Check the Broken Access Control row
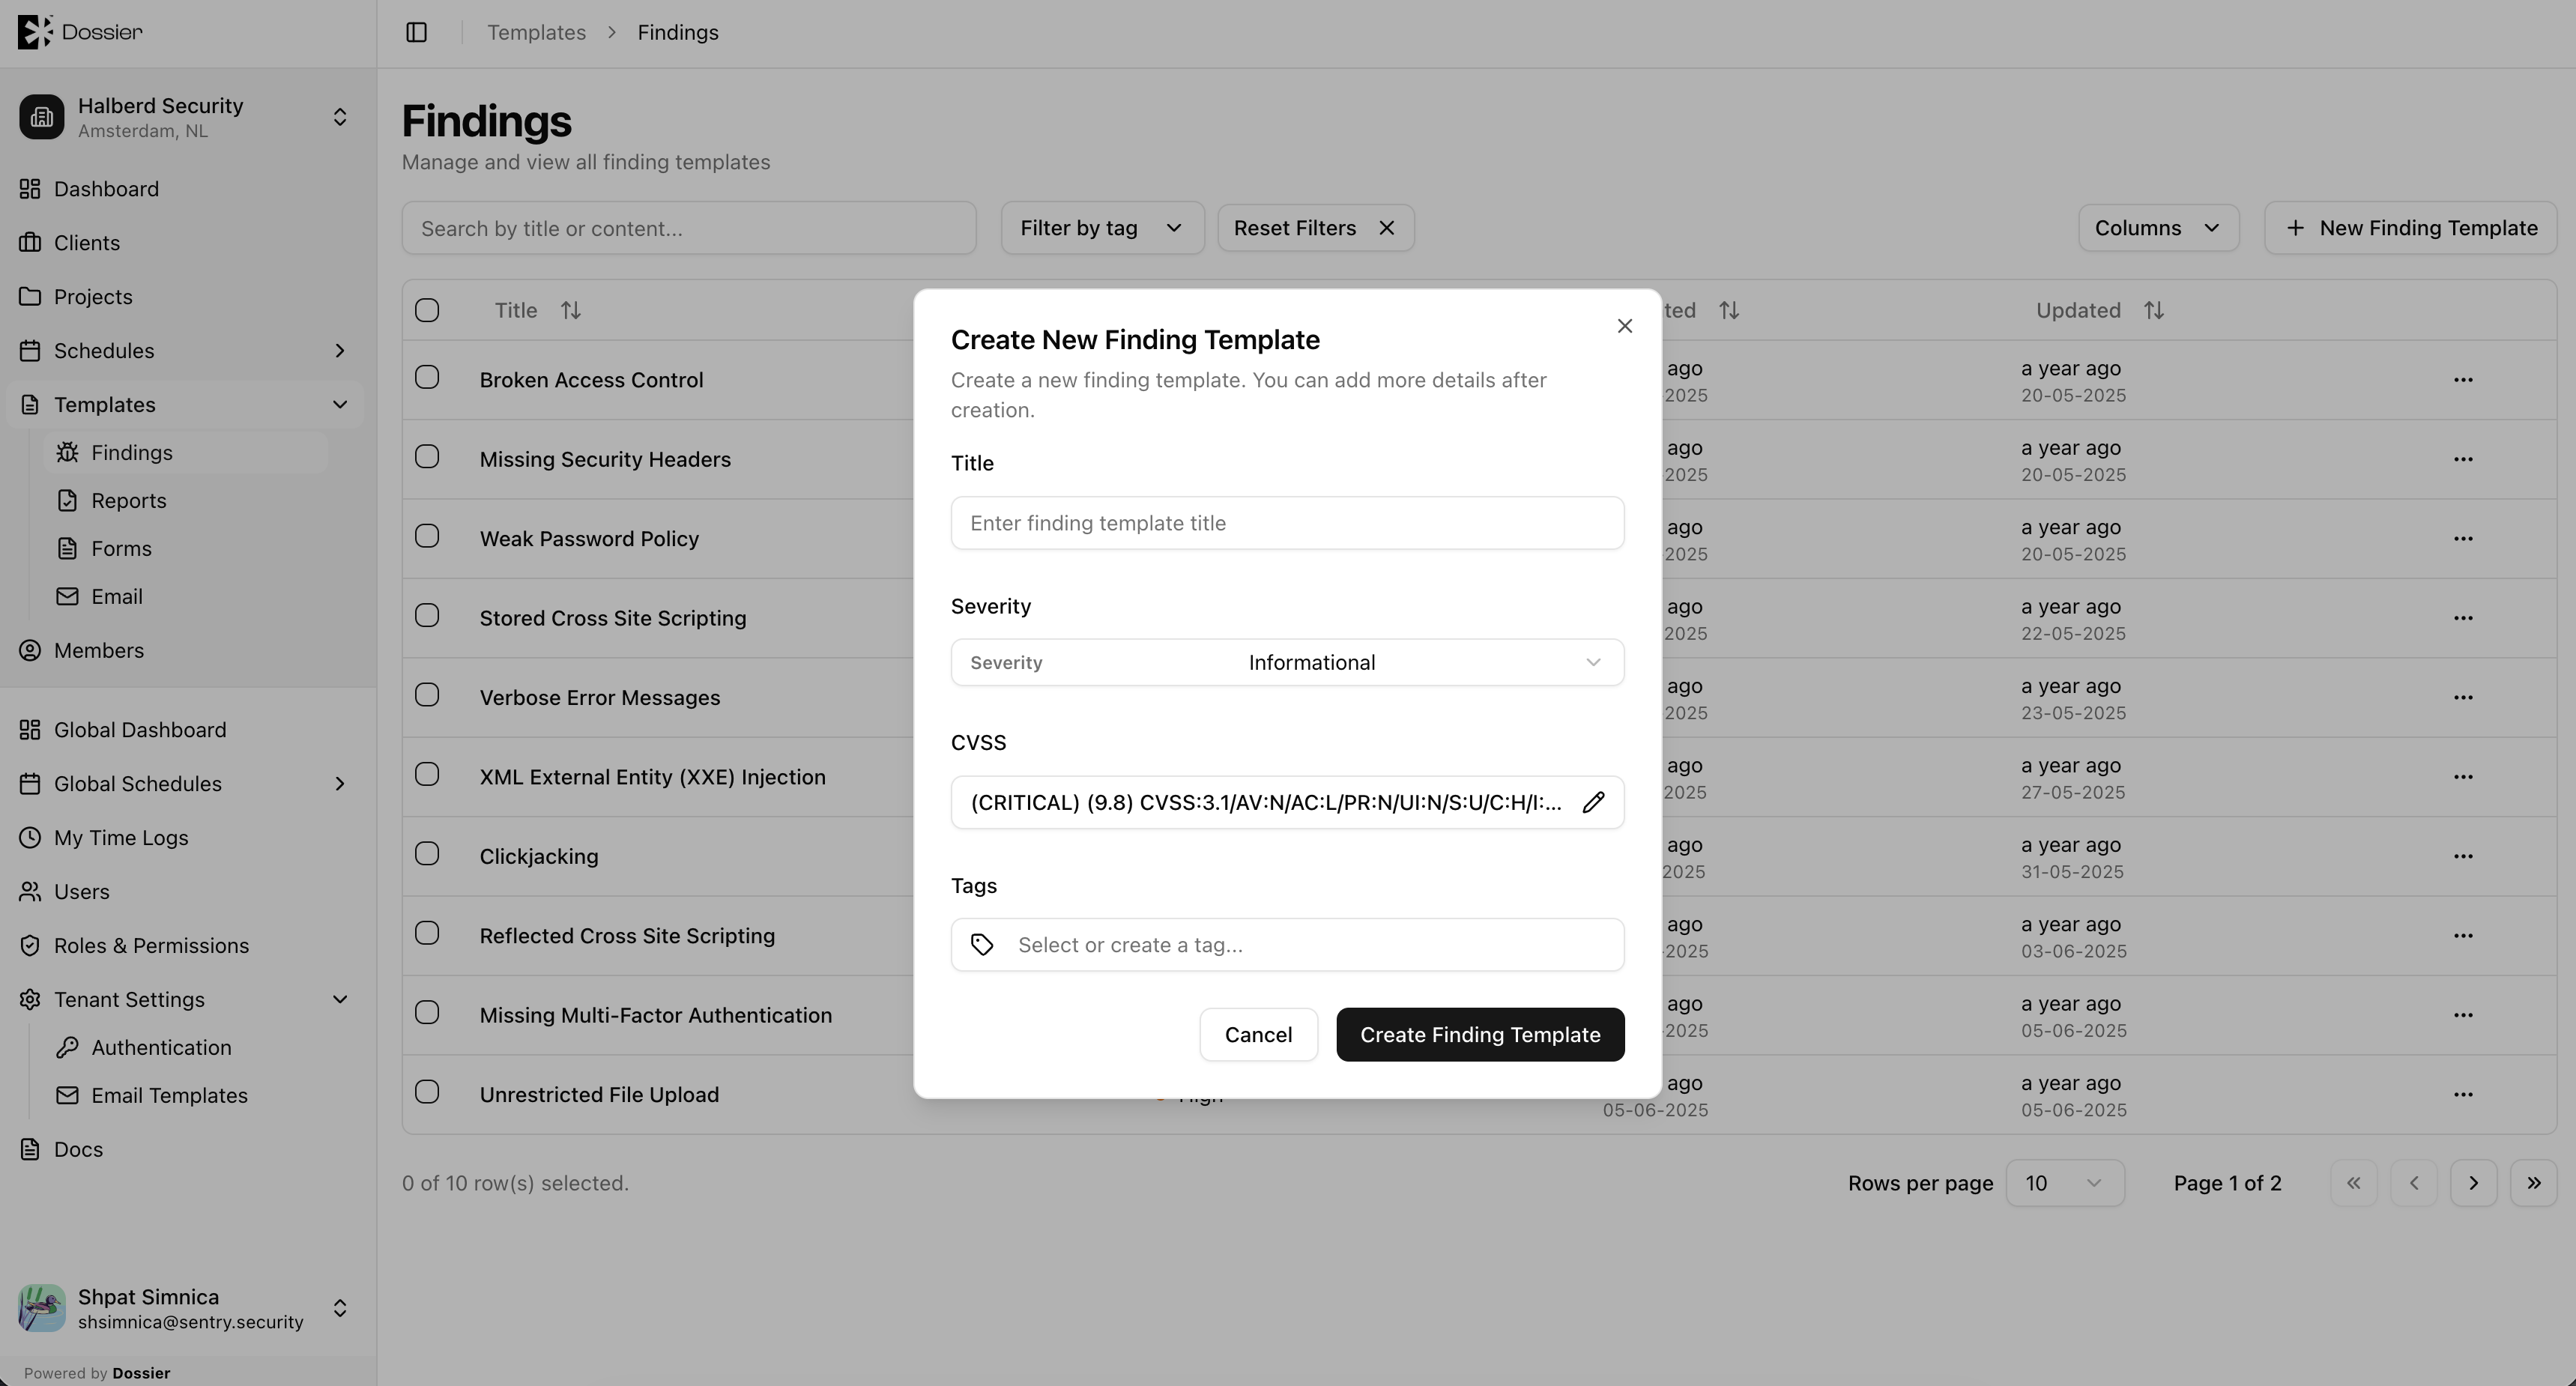This screenshot has width=2576, height=1386. coord(427,377)
